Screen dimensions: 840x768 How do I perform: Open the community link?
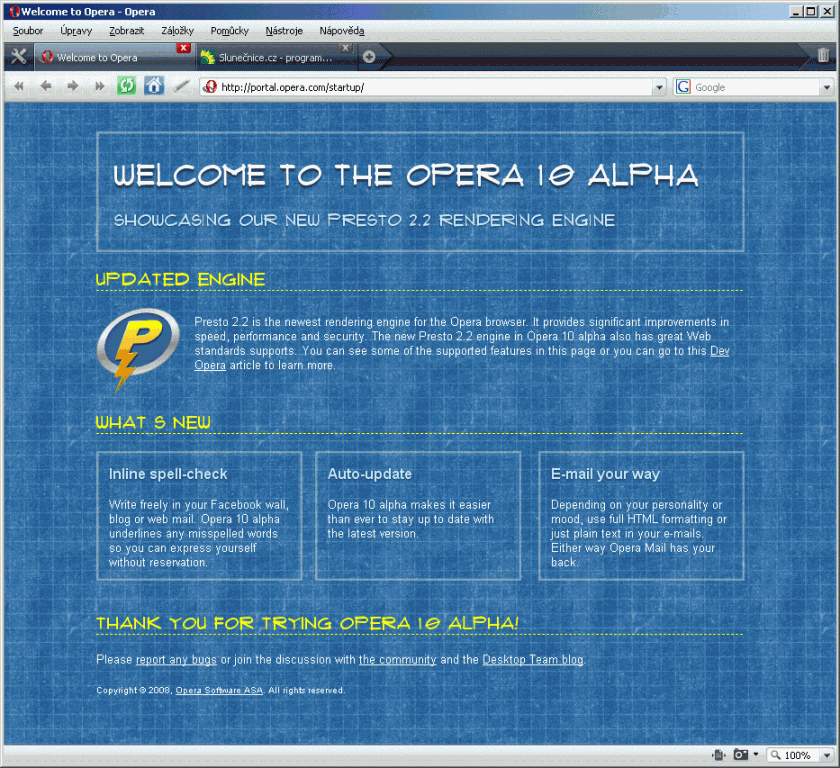(398, 660)
